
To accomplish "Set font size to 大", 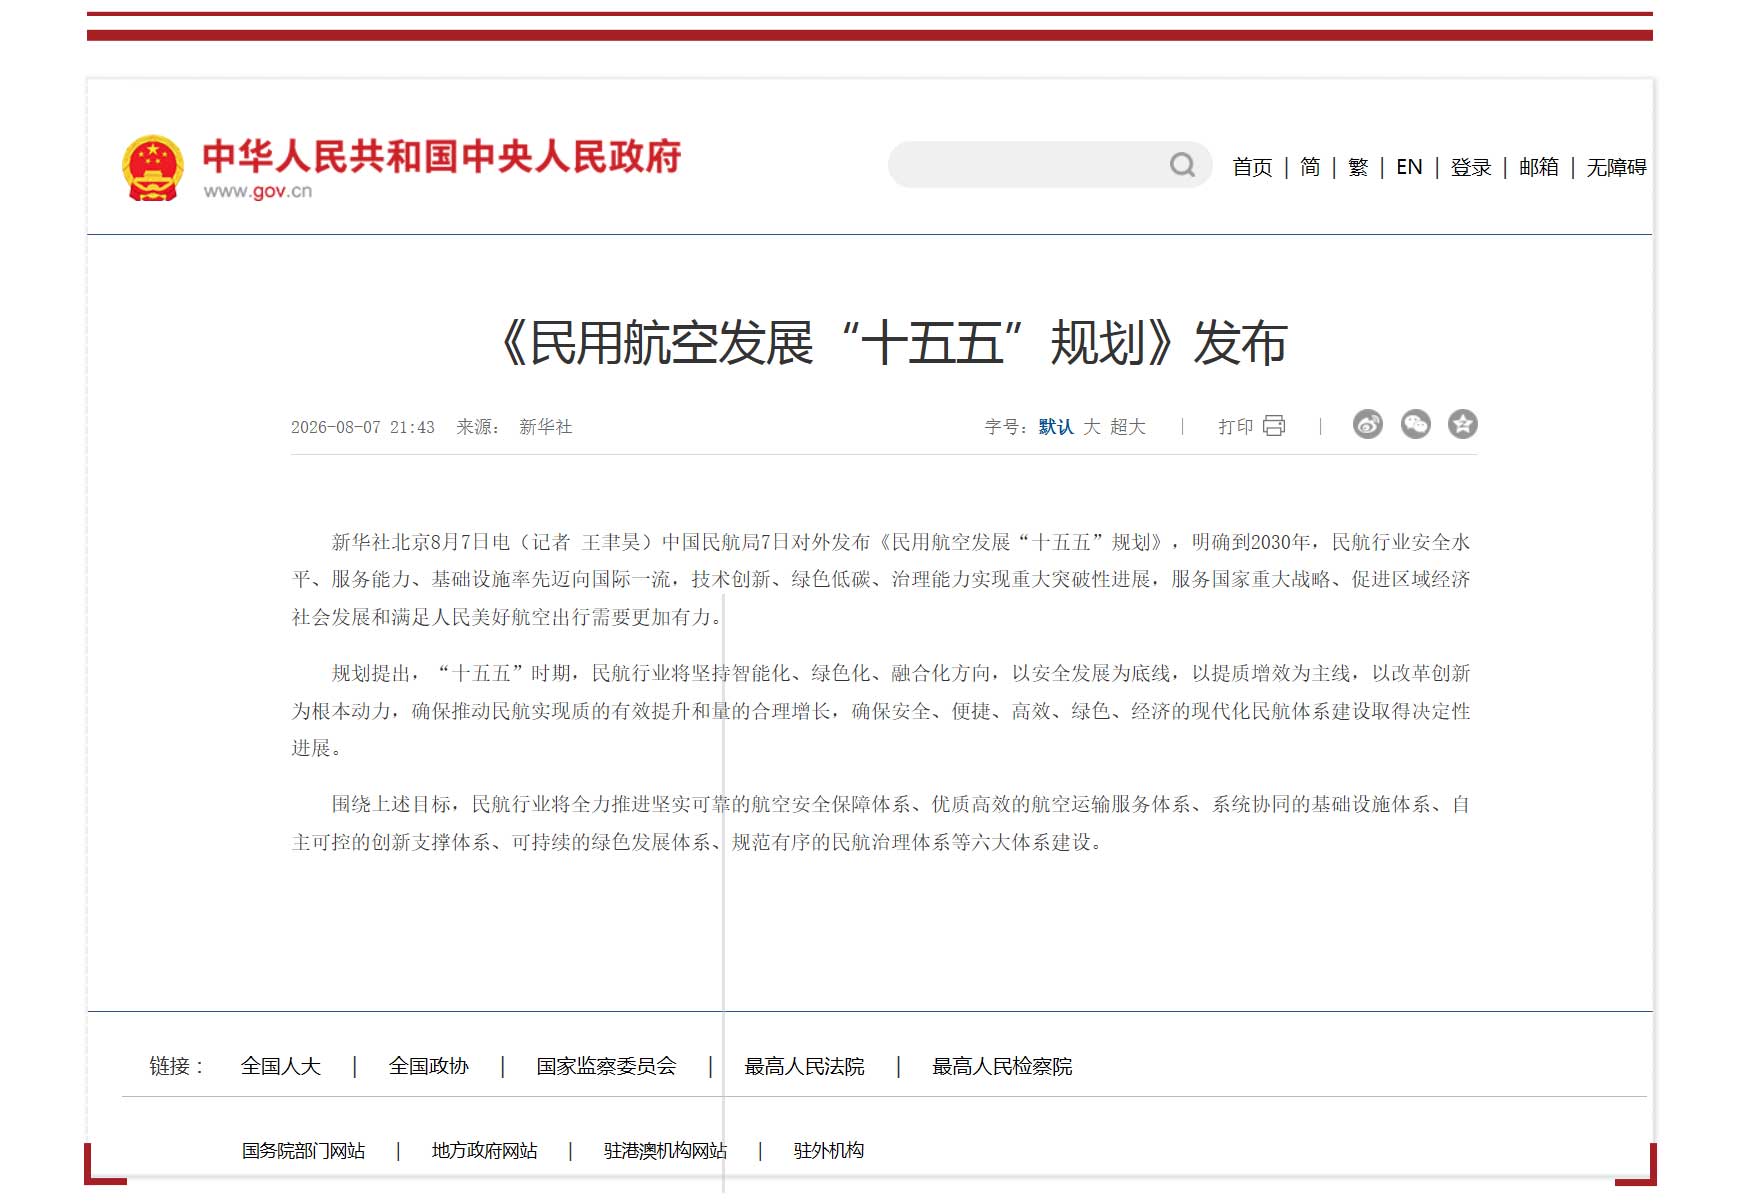I will 1092,427.
